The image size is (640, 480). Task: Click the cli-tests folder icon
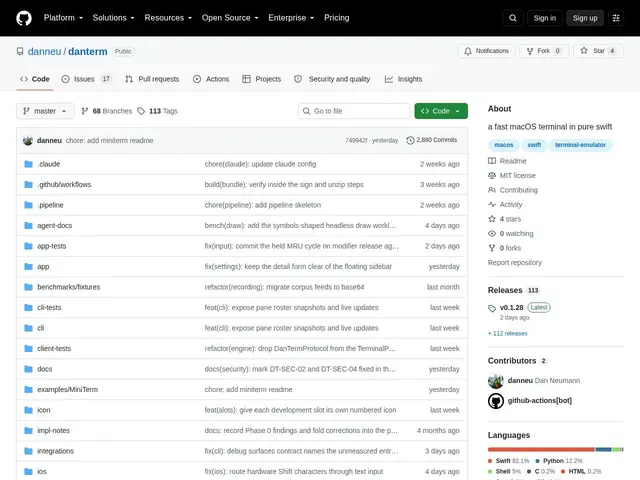point(28,307)
